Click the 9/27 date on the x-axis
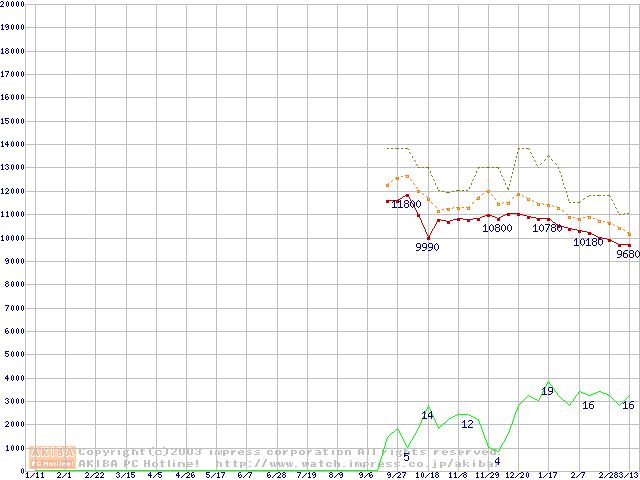This screenshot has width=640, height=480. click(398, 475)
